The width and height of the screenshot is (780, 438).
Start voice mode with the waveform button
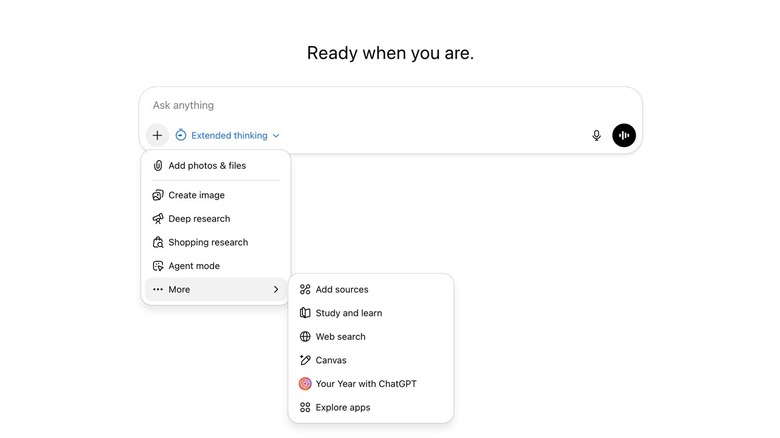tap(624, 135)
